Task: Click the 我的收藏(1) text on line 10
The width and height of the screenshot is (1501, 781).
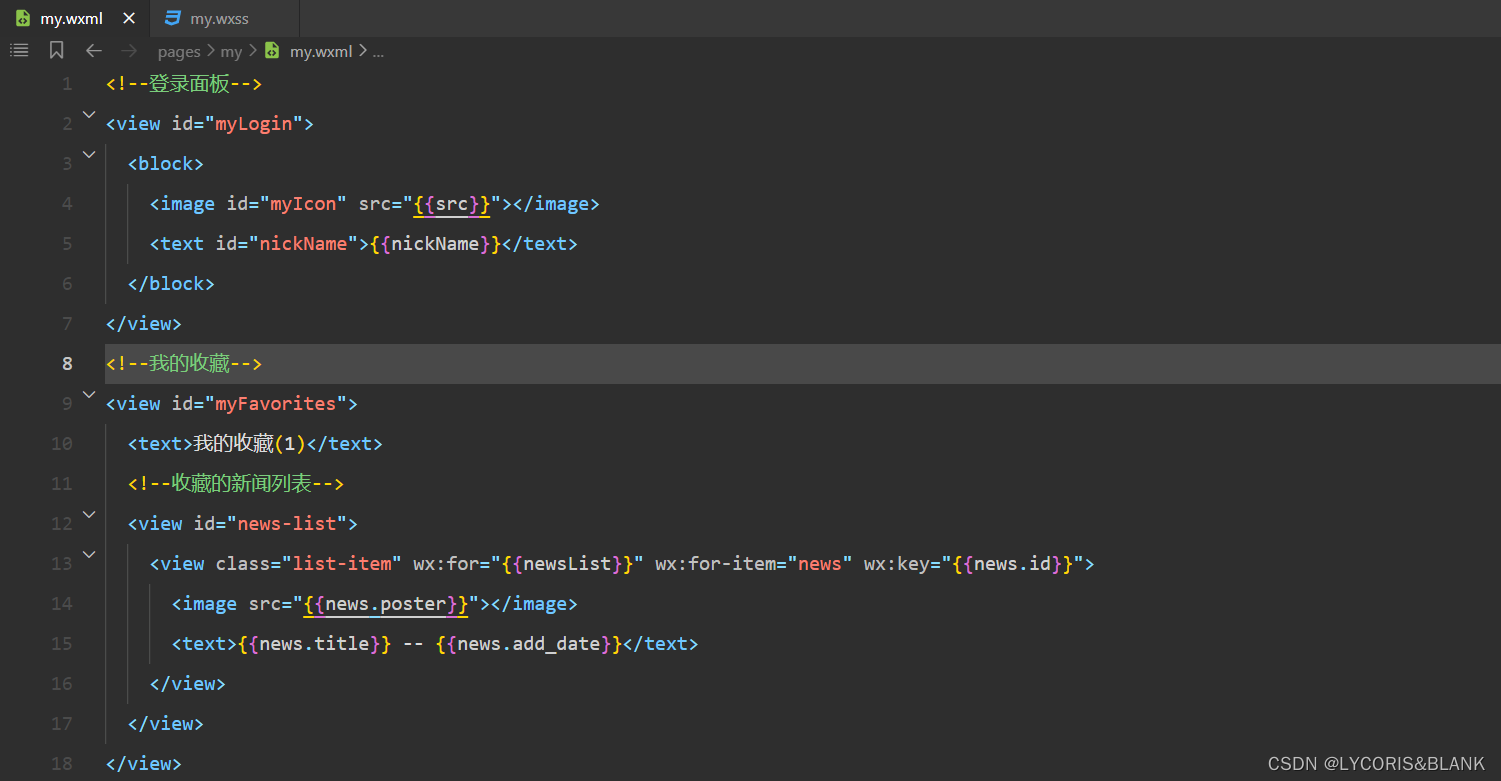Action: 248,444
